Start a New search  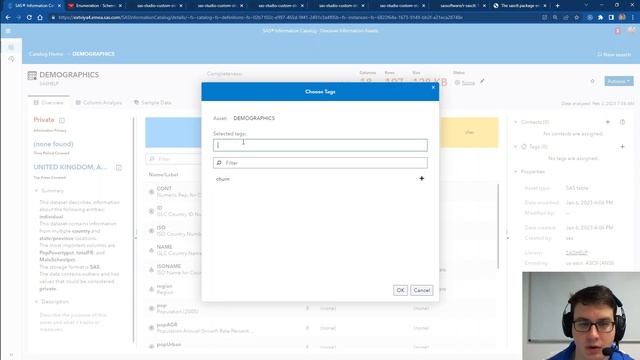(614, 54)
